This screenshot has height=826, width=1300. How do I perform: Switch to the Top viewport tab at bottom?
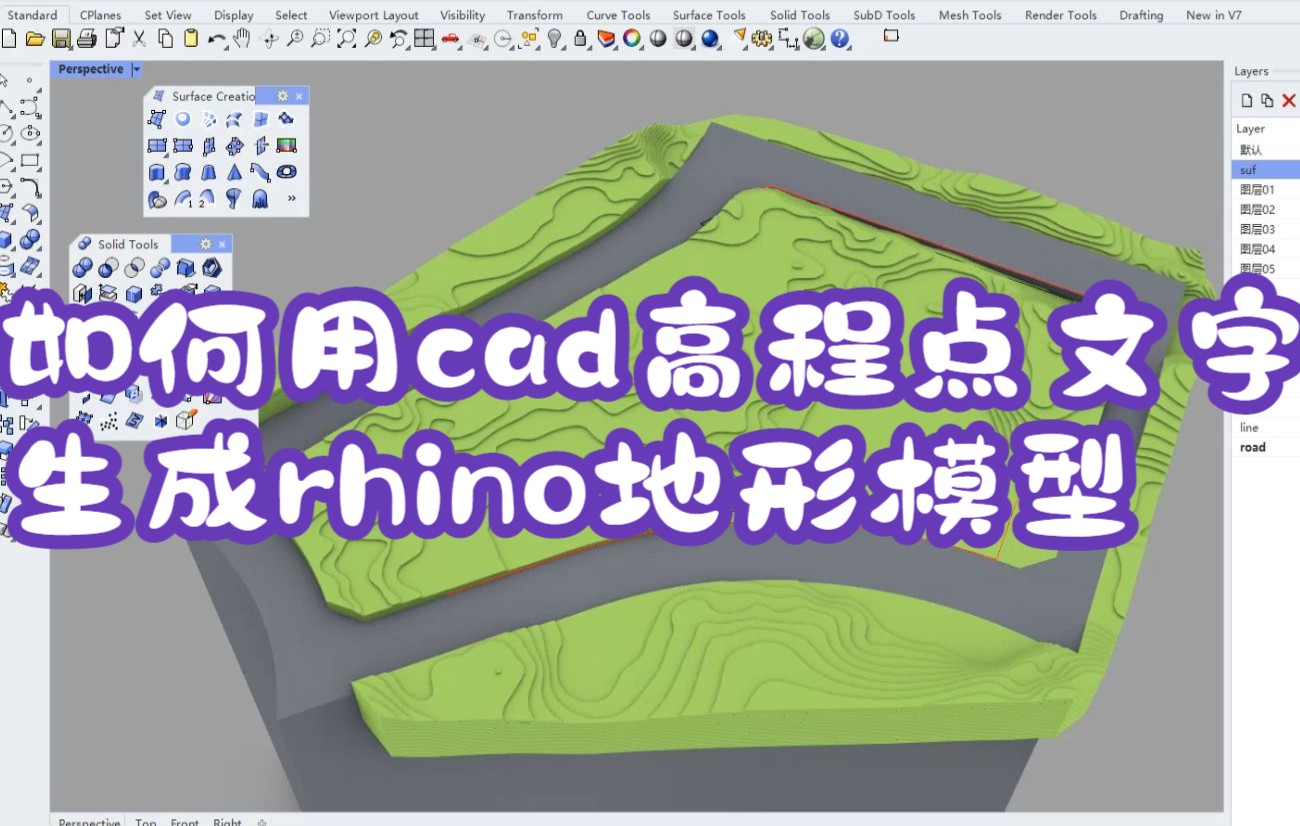[x=146, y=821]
